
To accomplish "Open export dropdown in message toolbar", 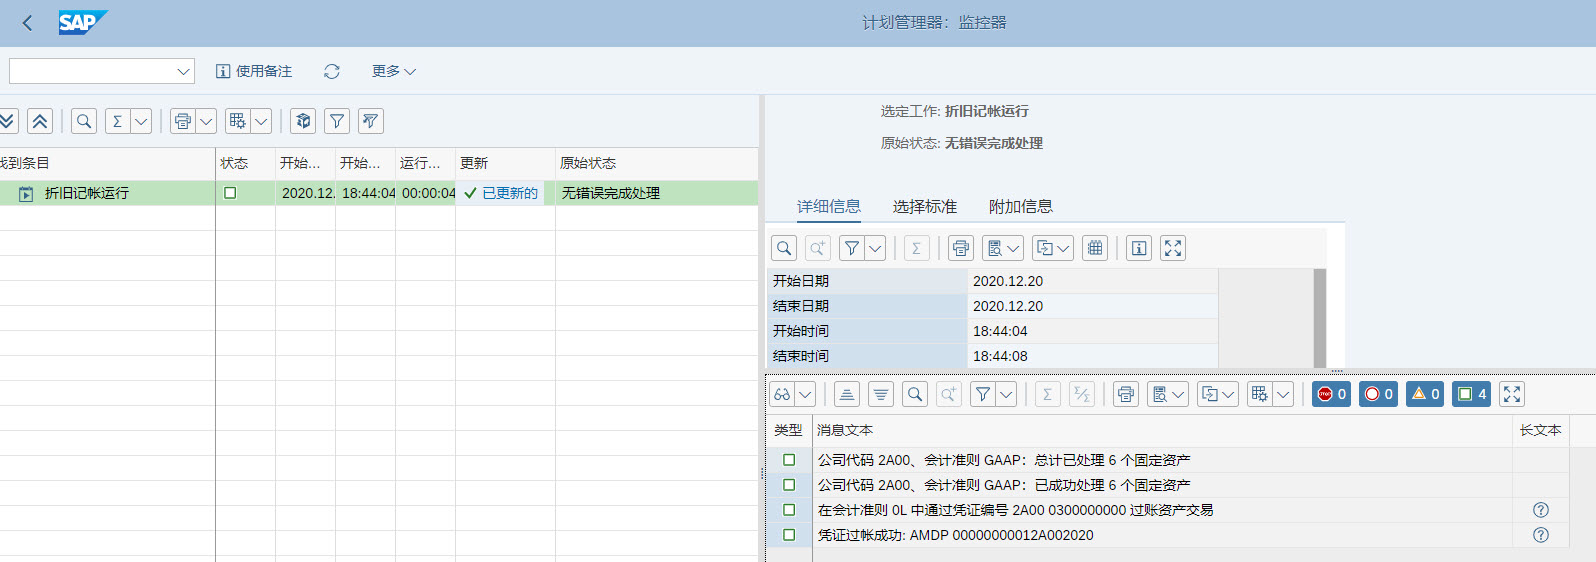I will tap(1218, 394).
